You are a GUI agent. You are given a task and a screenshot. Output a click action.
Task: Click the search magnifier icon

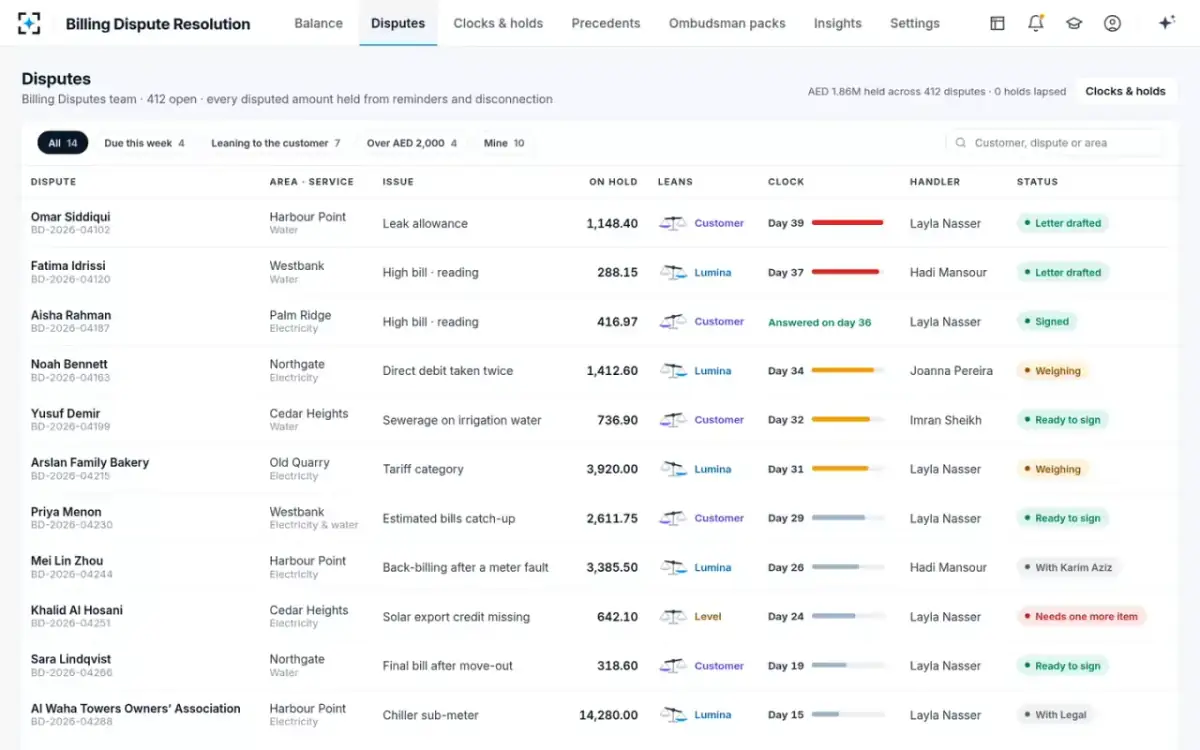pos(961,143)
